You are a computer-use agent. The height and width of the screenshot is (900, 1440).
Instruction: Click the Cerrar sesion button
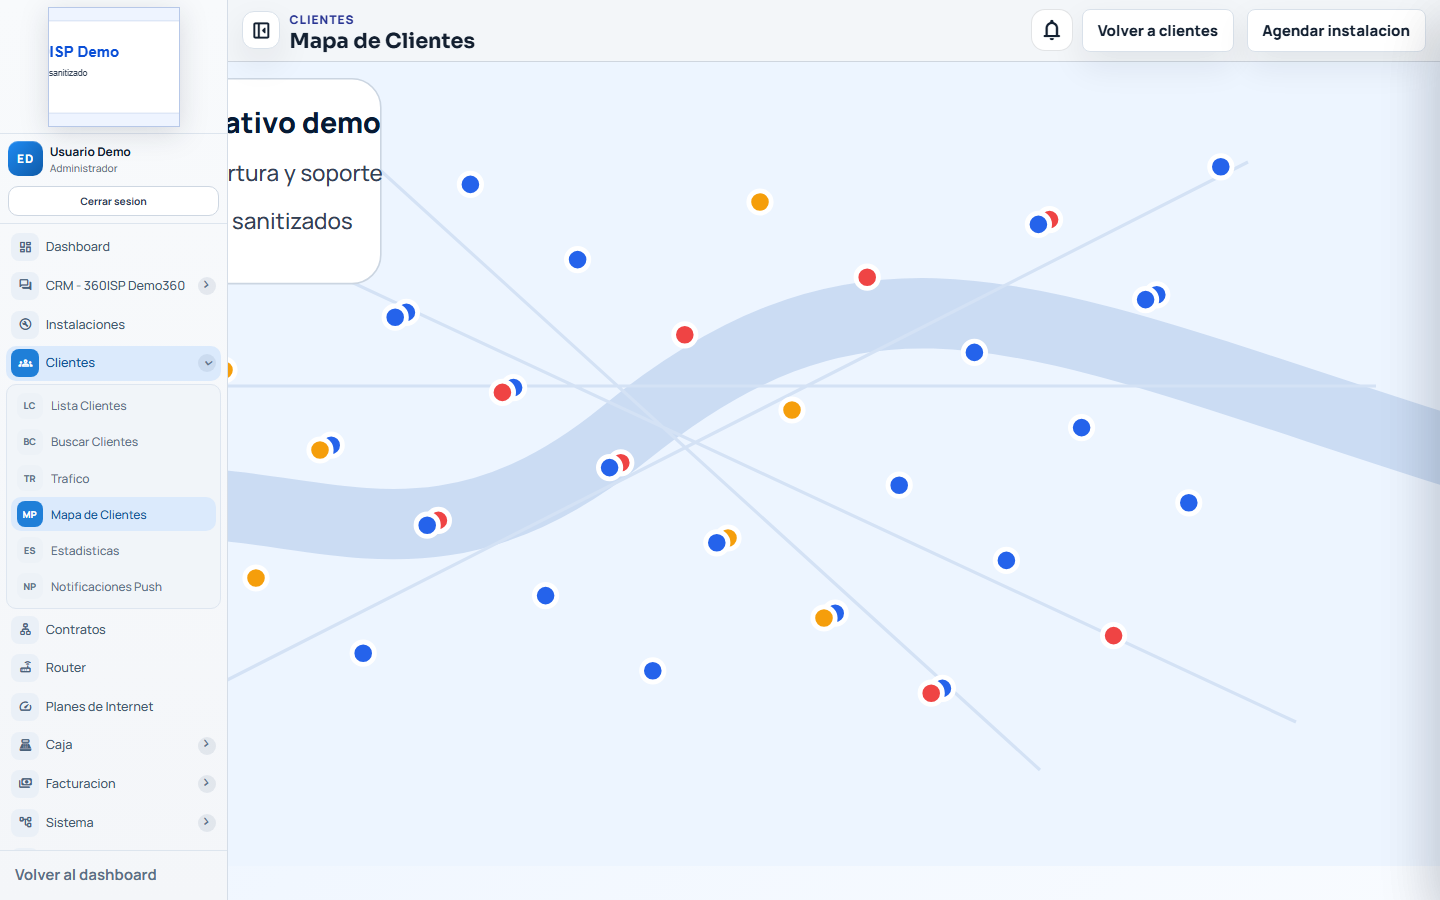pyautogui.click(x=114, y=201)
